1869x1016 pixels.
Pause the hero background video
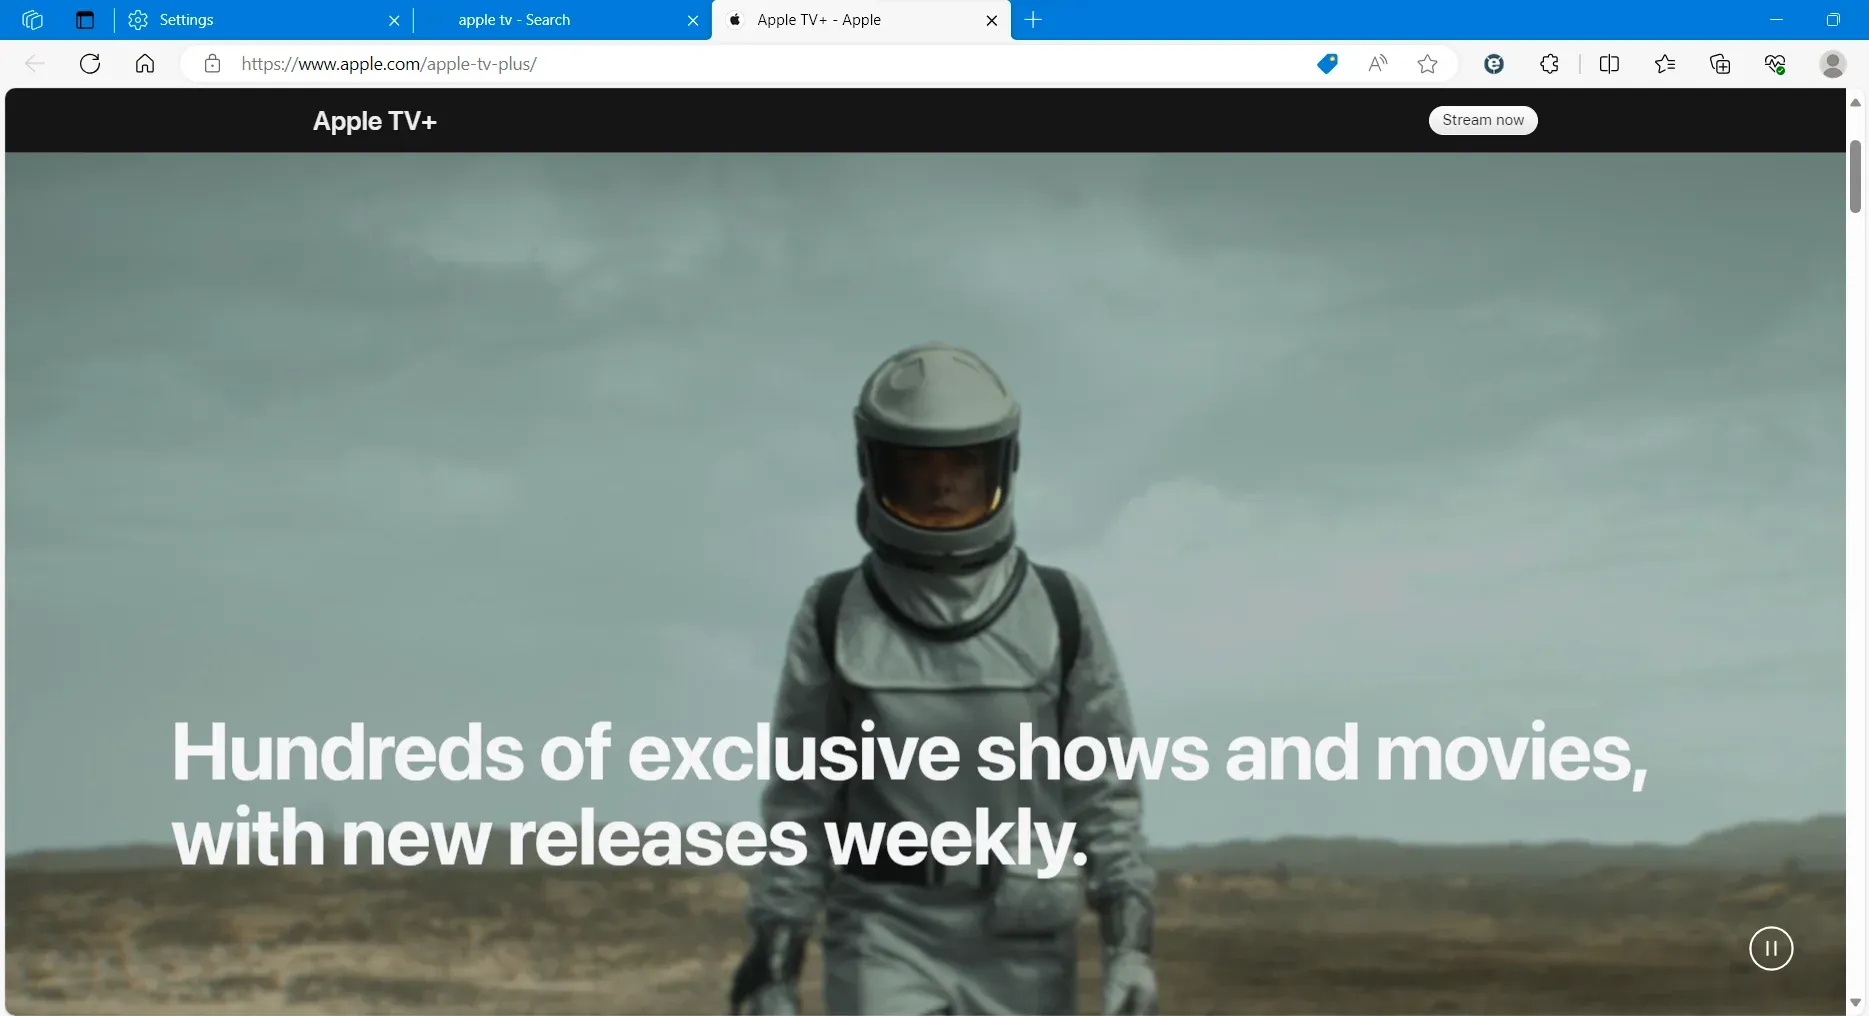1770,948
